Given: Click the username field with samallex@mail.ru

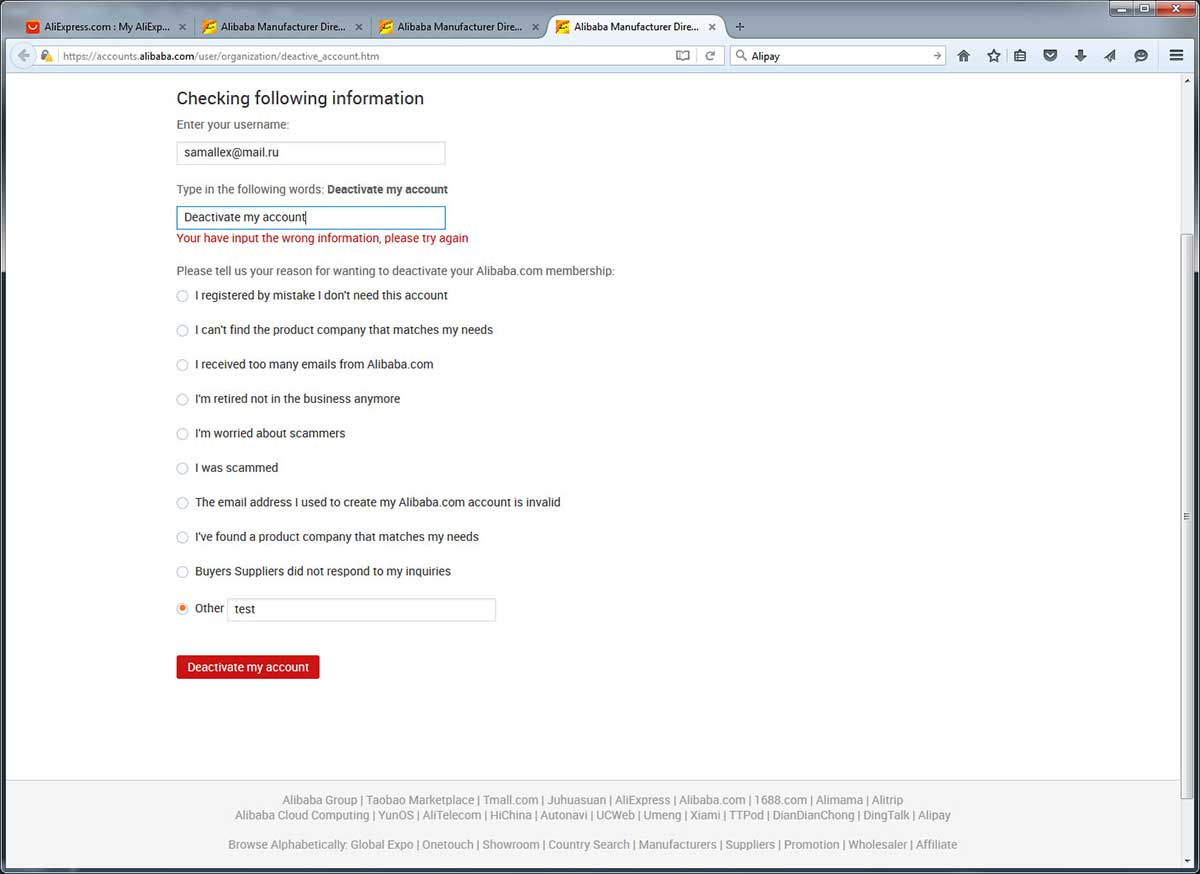Looking at the screenshot, I should (311, 153).
